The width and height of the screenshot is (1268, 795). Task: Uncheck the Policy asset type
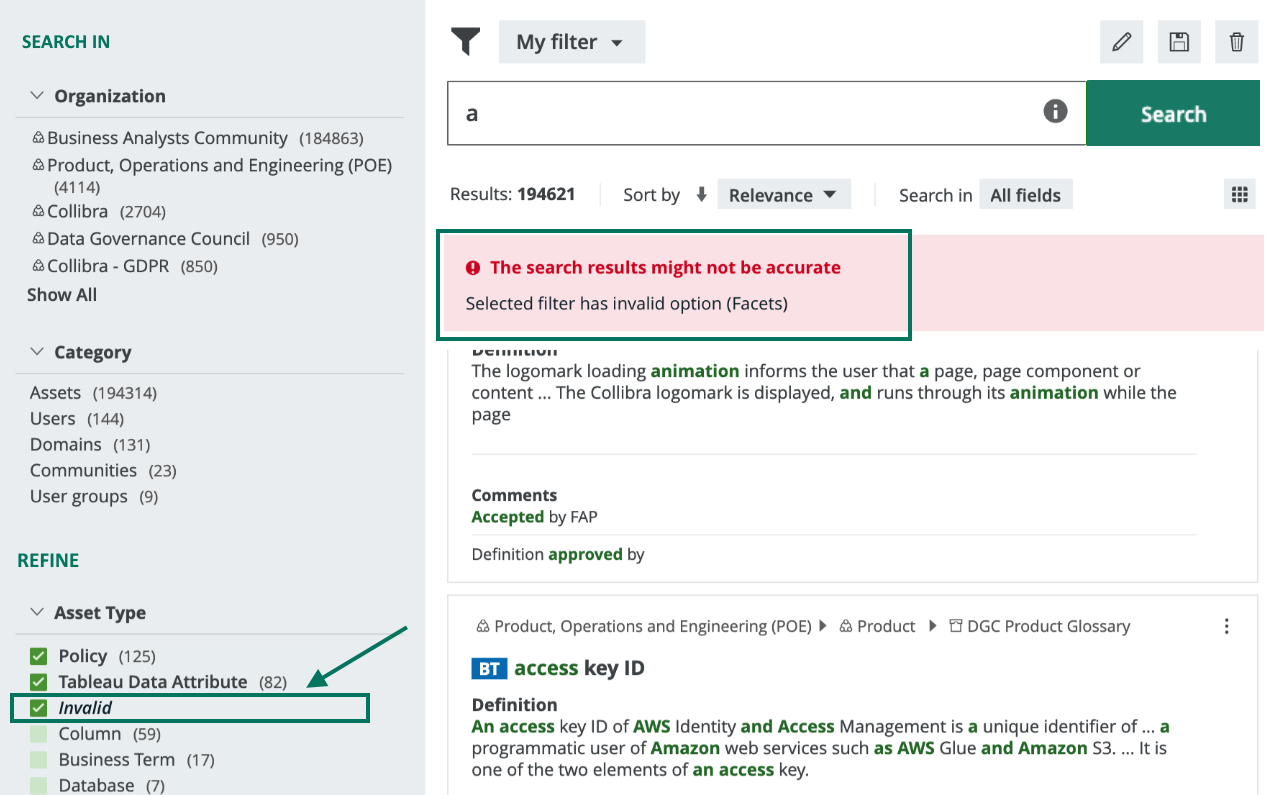(39, 656)
